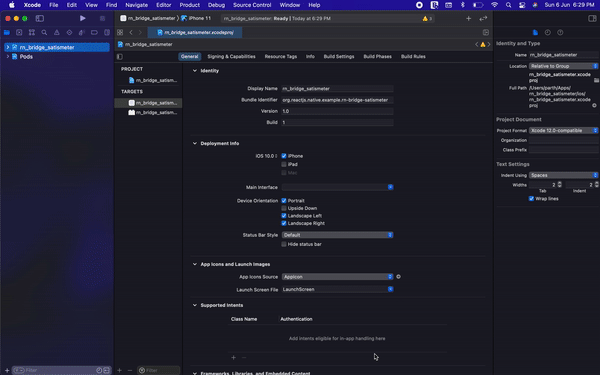Show the File inspector tab icon
The width and height of the screenshot is (600, 375).
tap(535, 33)
